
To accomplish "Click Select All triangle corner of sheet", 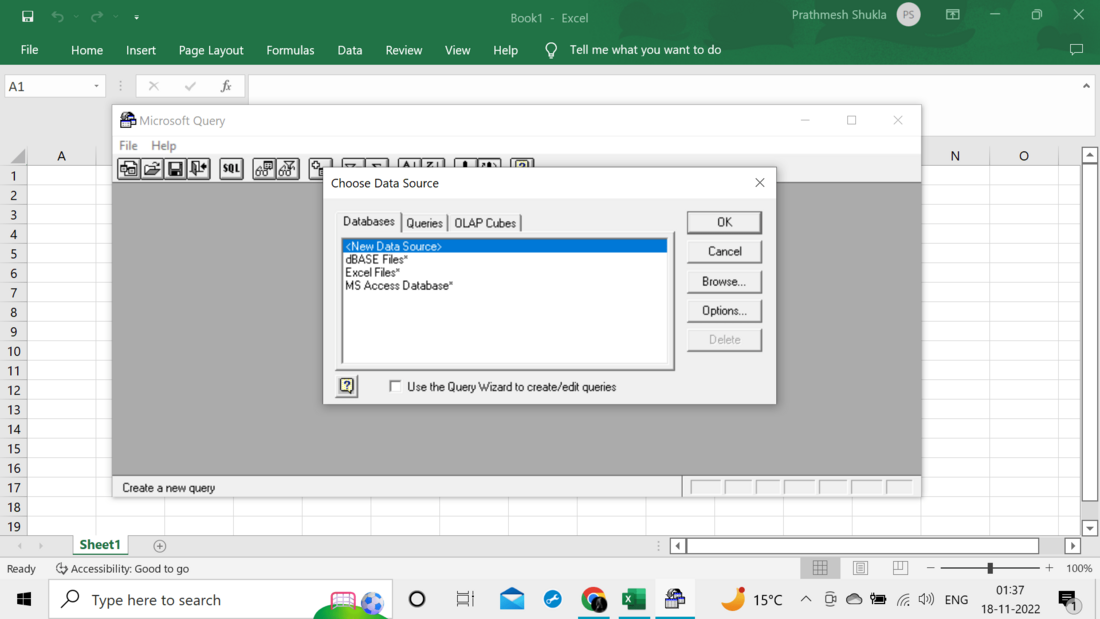I will (x=18, y=156).
